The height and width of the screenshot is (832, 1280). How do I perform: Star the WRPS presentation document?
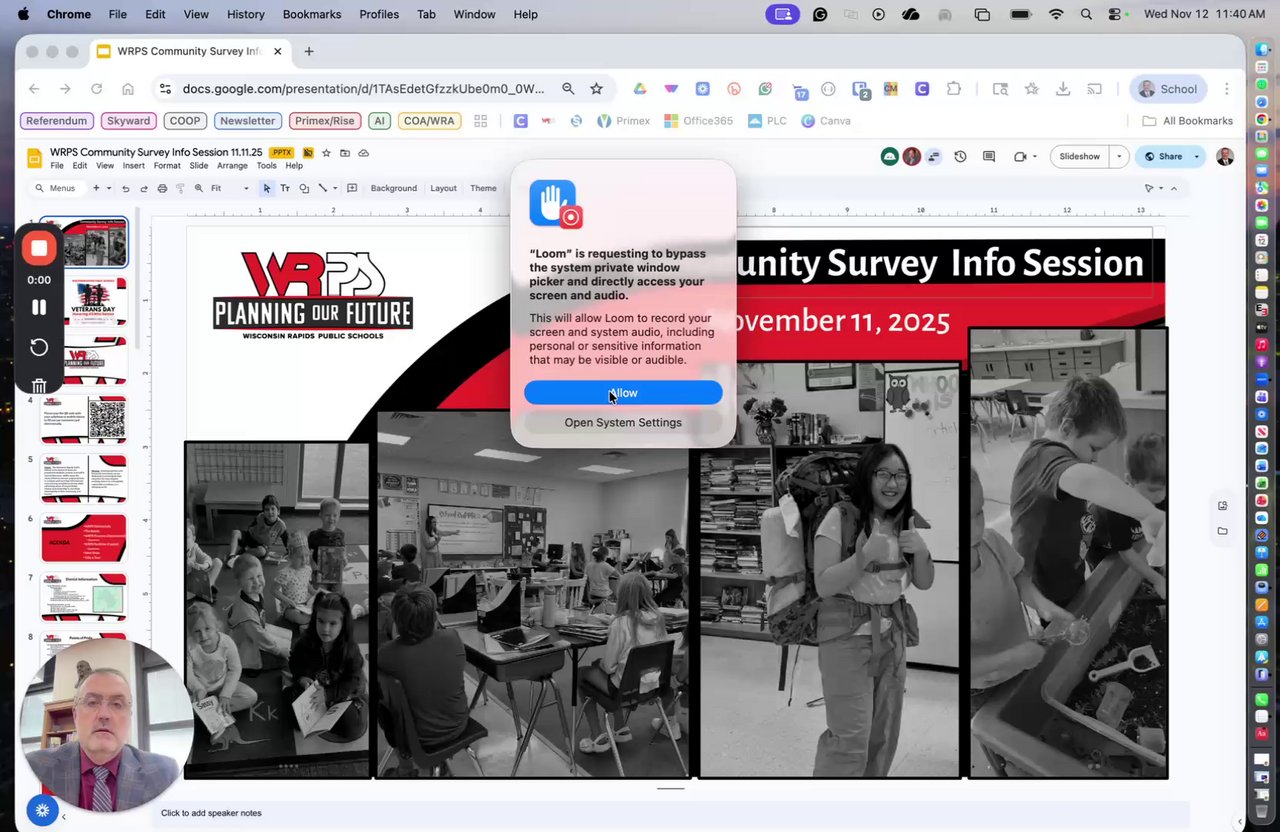coord(326,153)
